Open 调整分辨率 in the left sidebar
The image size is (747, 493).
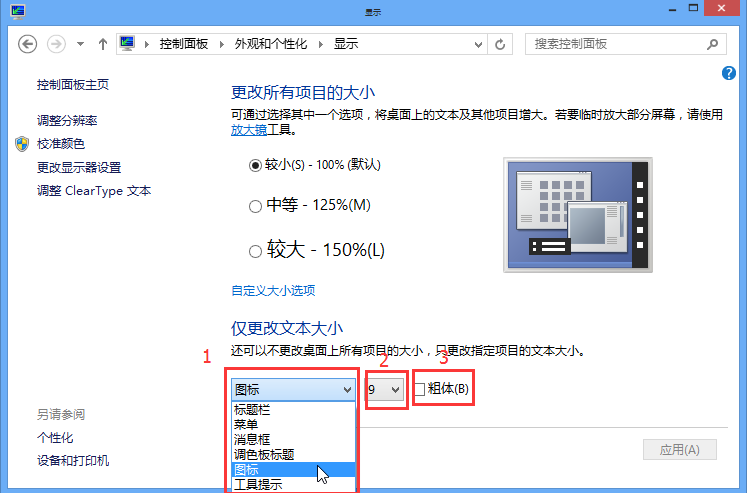(67, 120)
